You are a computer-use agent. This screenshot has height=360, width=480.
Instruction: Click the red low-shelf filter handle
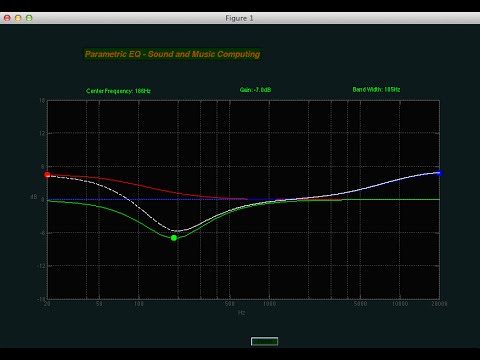[47, 175]
